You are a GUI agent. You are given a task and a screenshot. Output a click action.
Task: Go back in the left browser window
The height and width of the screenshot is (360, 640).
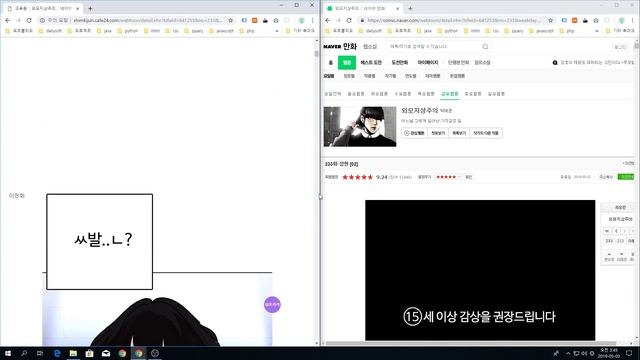(x=8, y=20)
